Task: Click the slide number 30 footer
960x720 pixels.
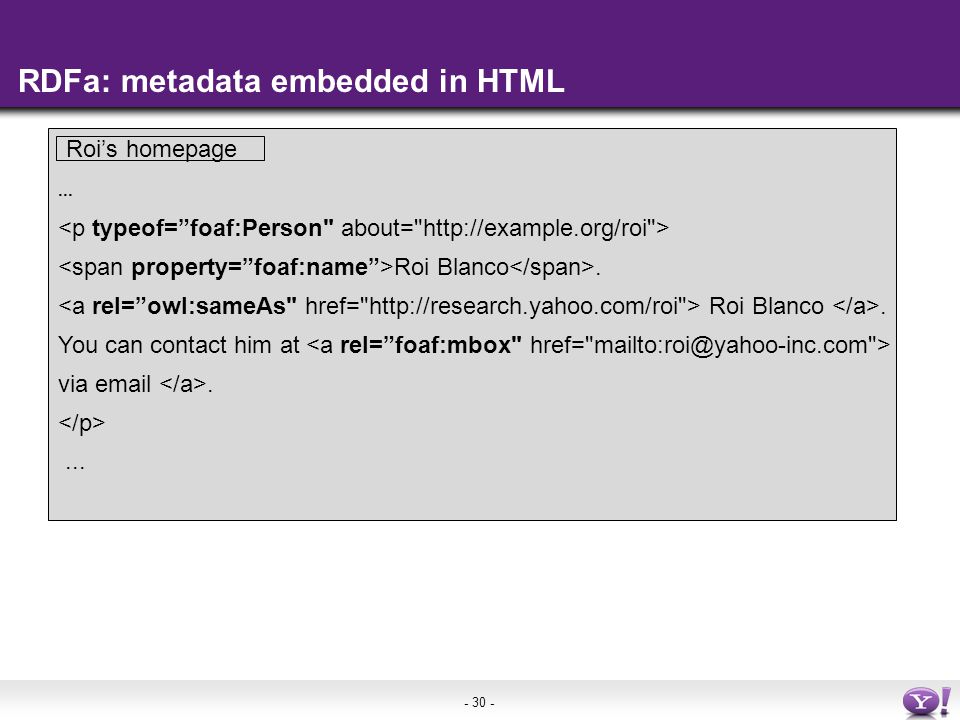Action: tap(479, 702)
